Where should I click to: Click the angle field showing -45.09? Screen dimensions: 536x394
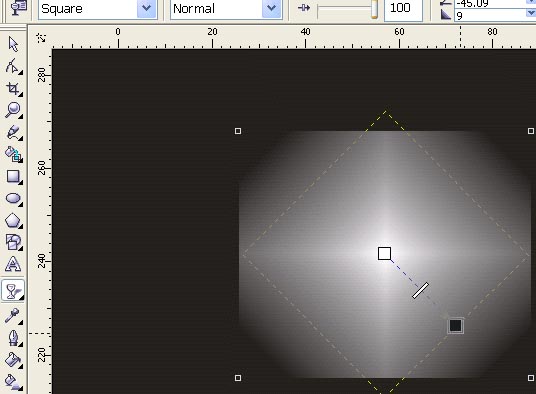[490, 3]
